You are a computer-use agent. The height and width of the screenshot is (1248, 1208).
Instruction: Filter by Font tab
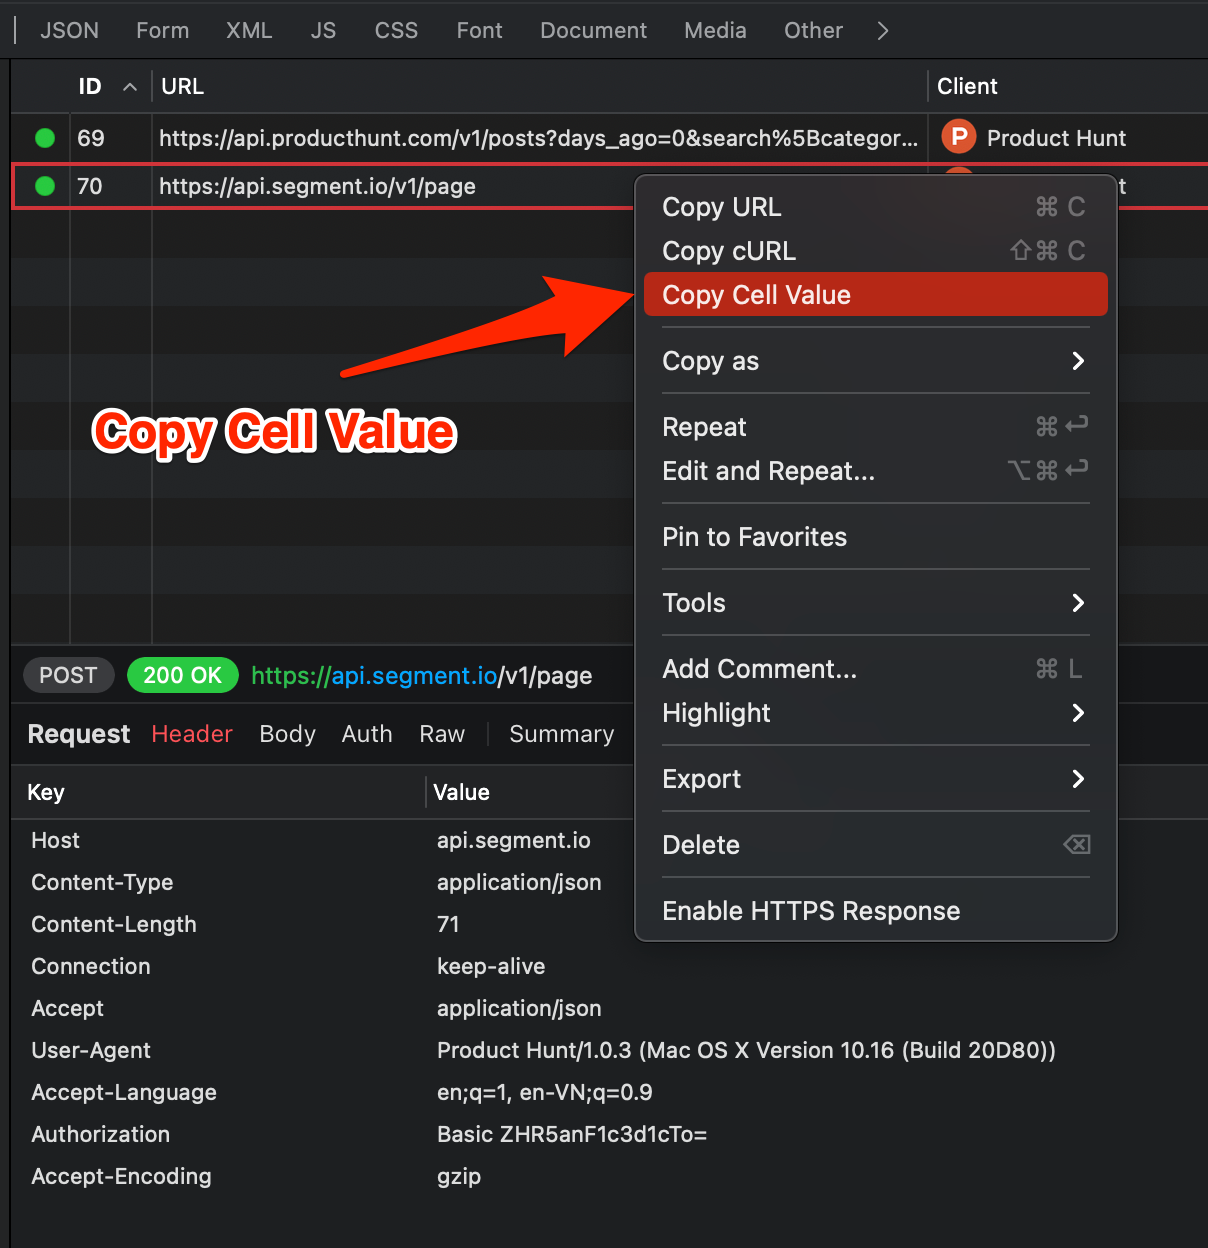coord(480,31)
